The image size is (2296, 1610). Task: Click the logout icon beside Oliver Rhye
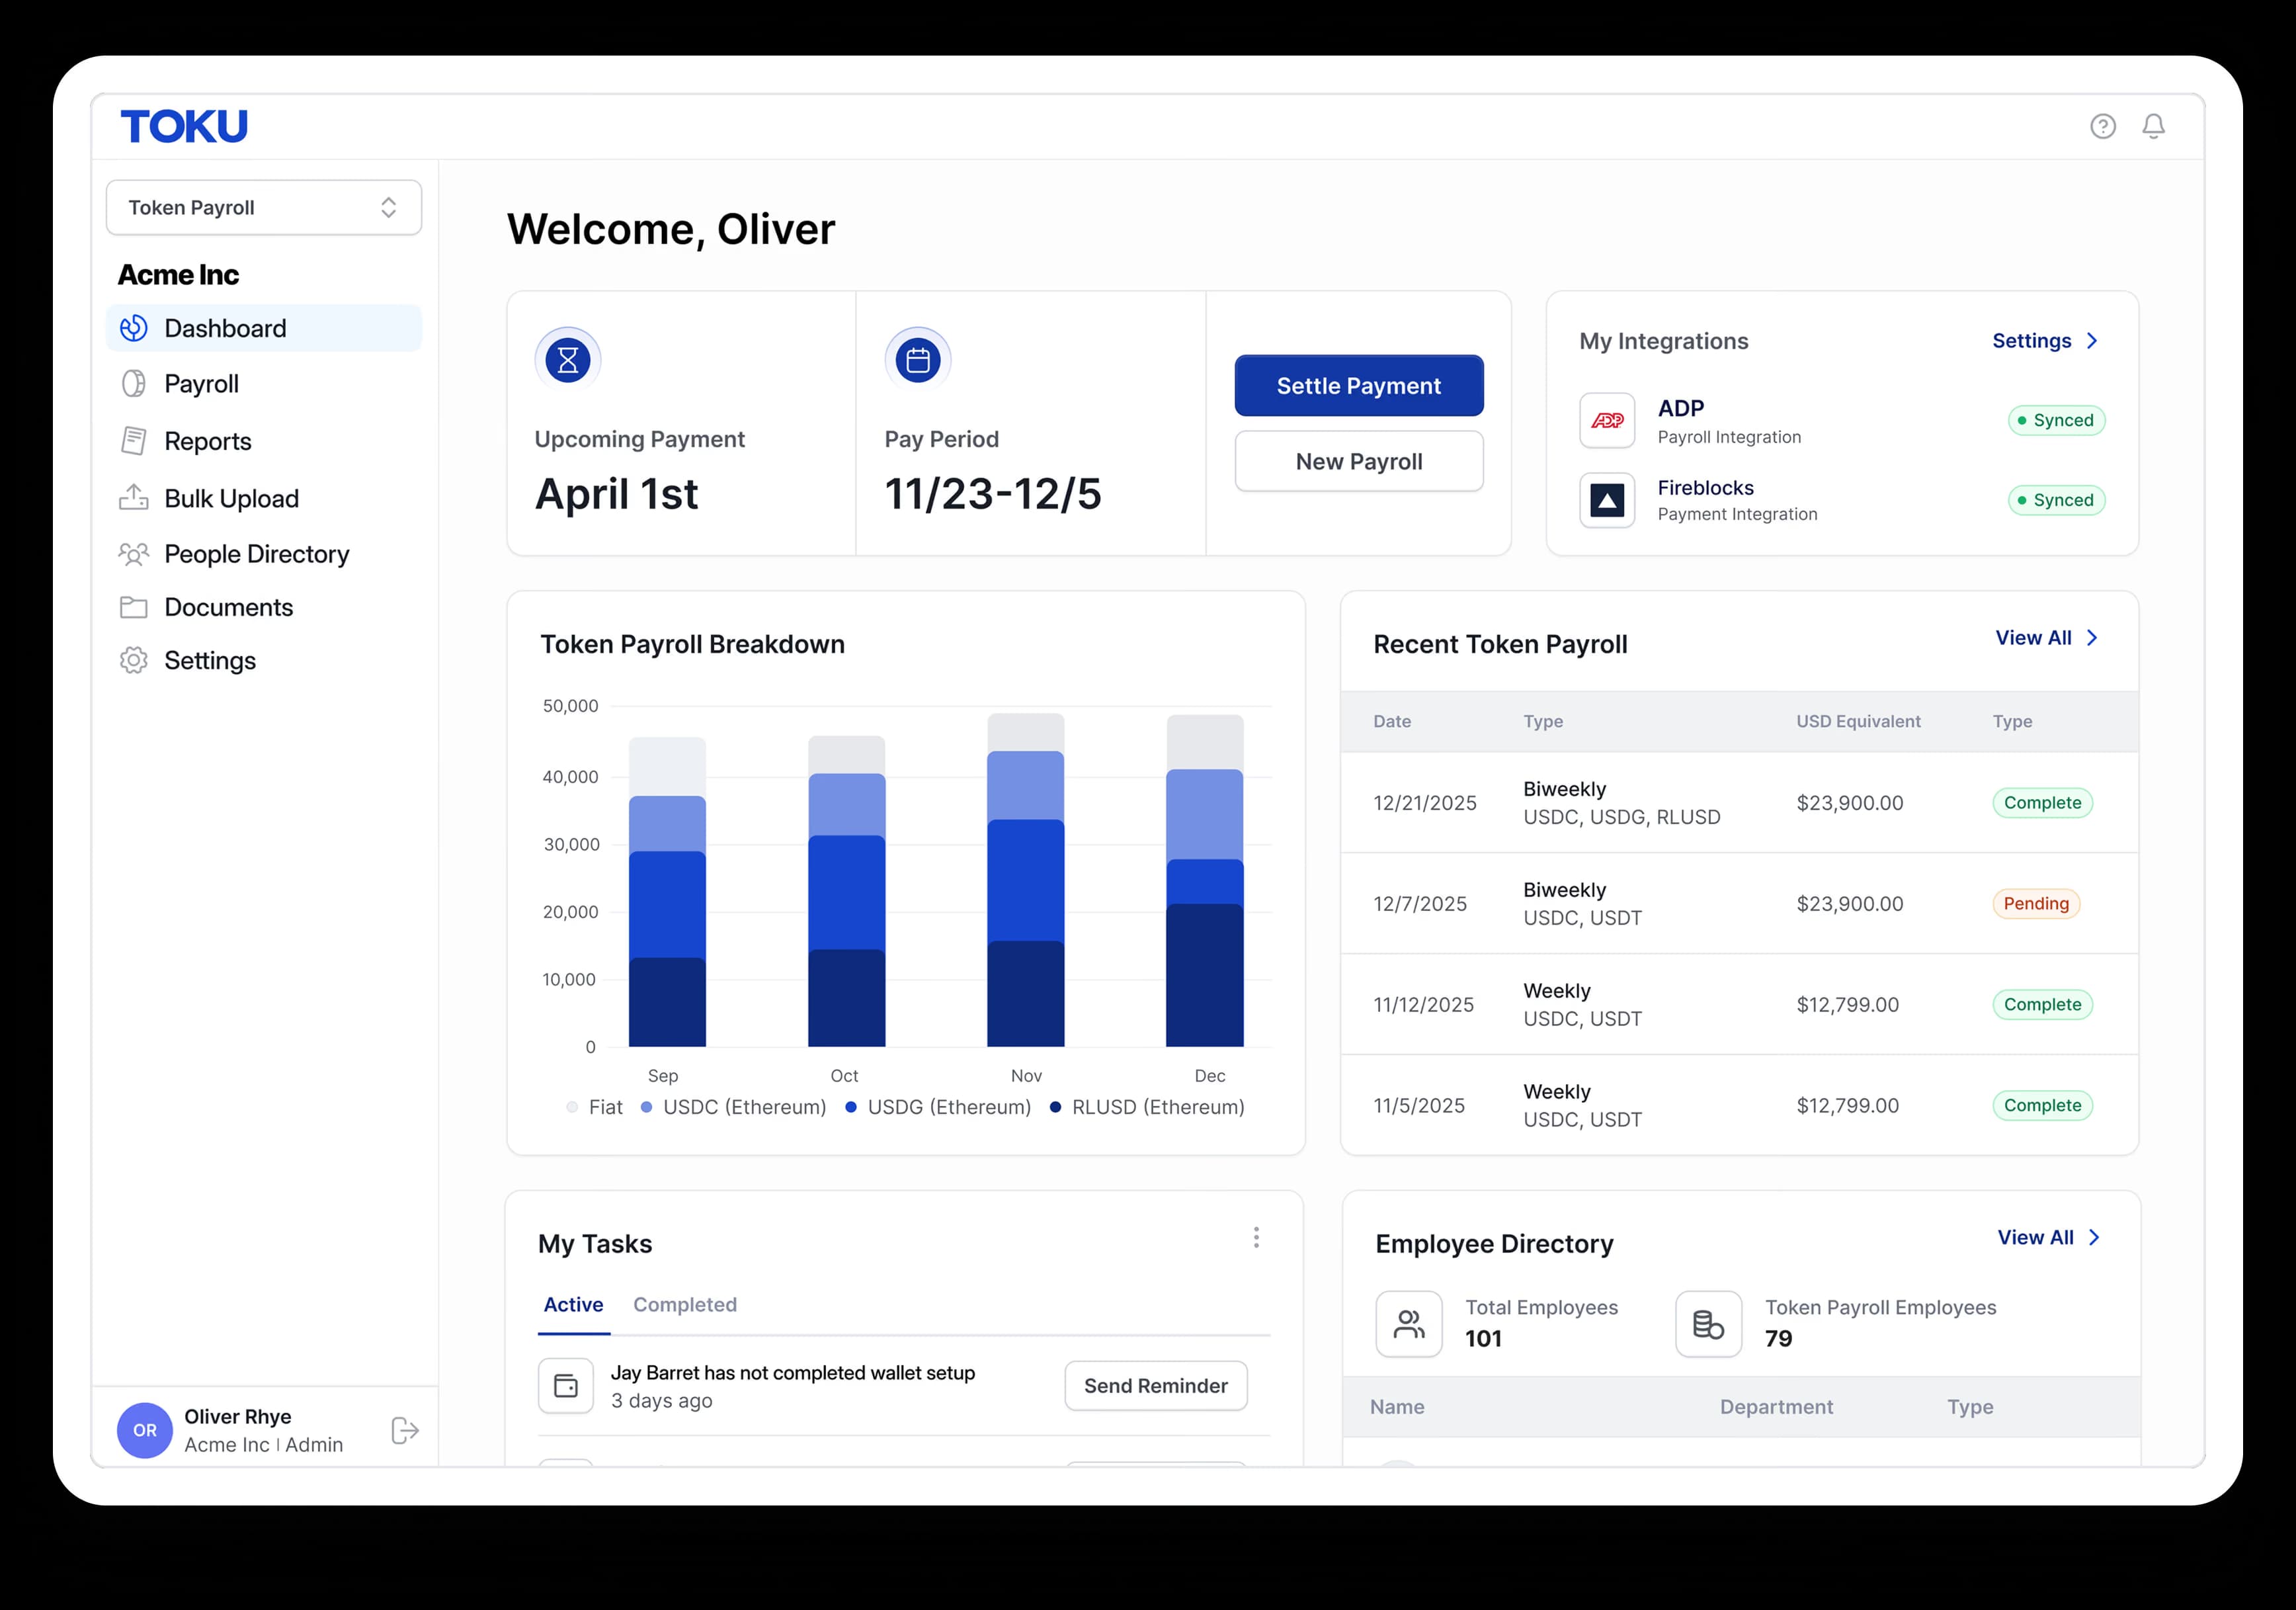[405, 1431]
